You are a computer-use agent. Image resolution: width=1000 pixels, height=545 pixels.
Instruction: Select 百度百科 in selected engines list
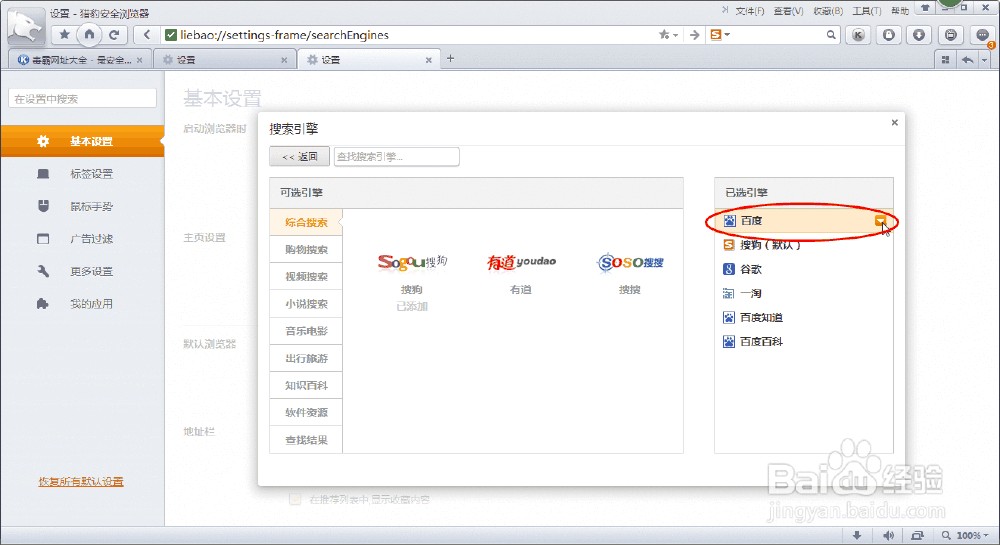coord(804,342)
